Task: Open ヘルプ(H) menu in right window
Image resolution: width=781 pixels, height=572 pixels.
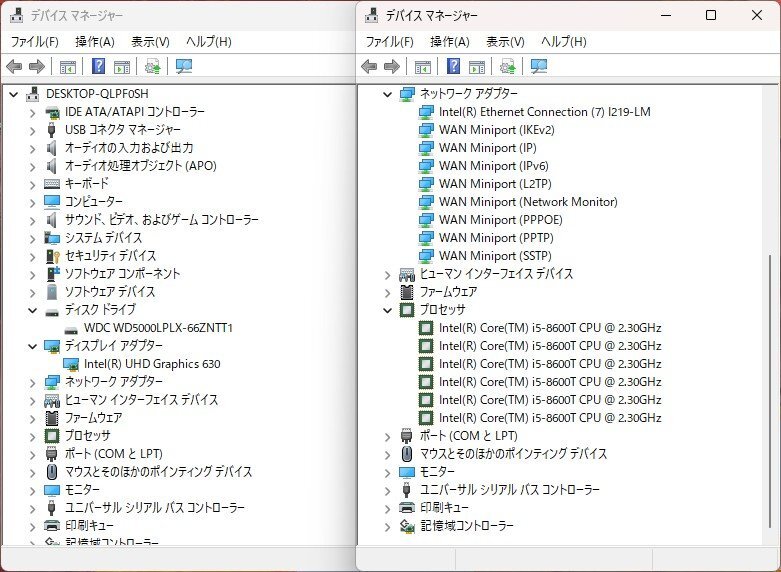Action: (x=563, y=42)
